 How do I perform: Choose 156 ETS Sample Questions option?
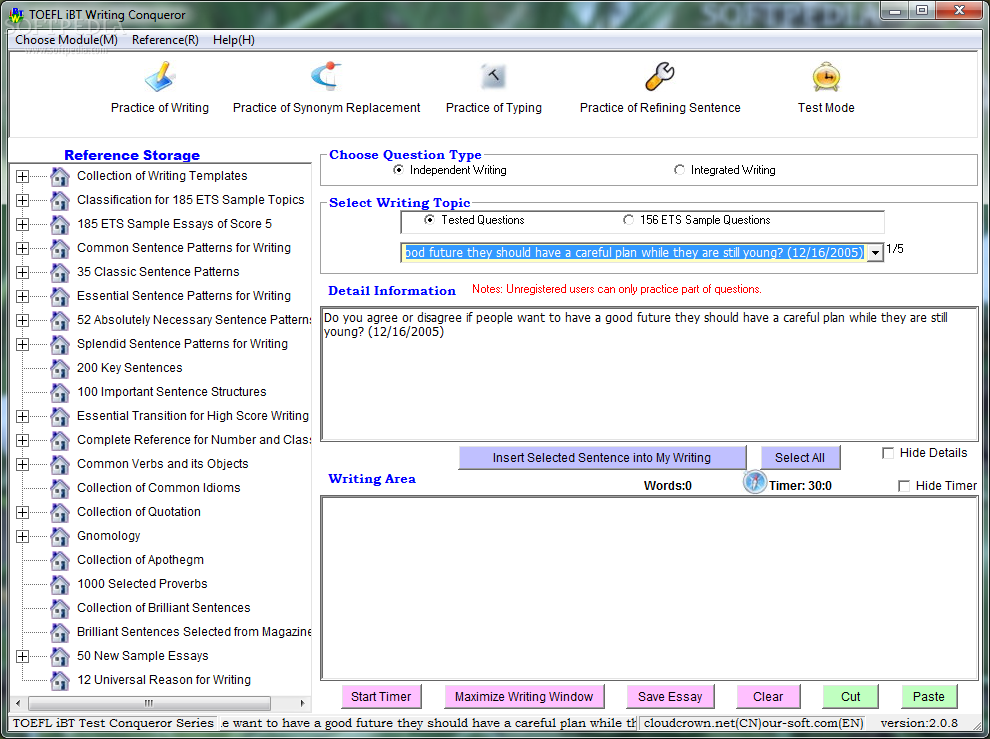click(x=628, y=220)
